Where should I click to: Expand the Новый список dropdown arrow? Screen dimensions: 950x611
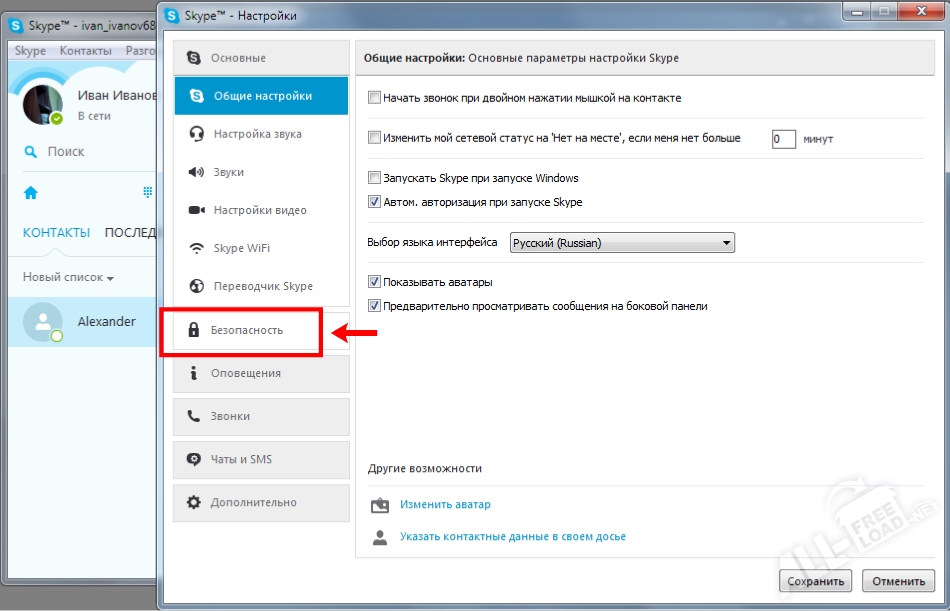pos(110,278)
